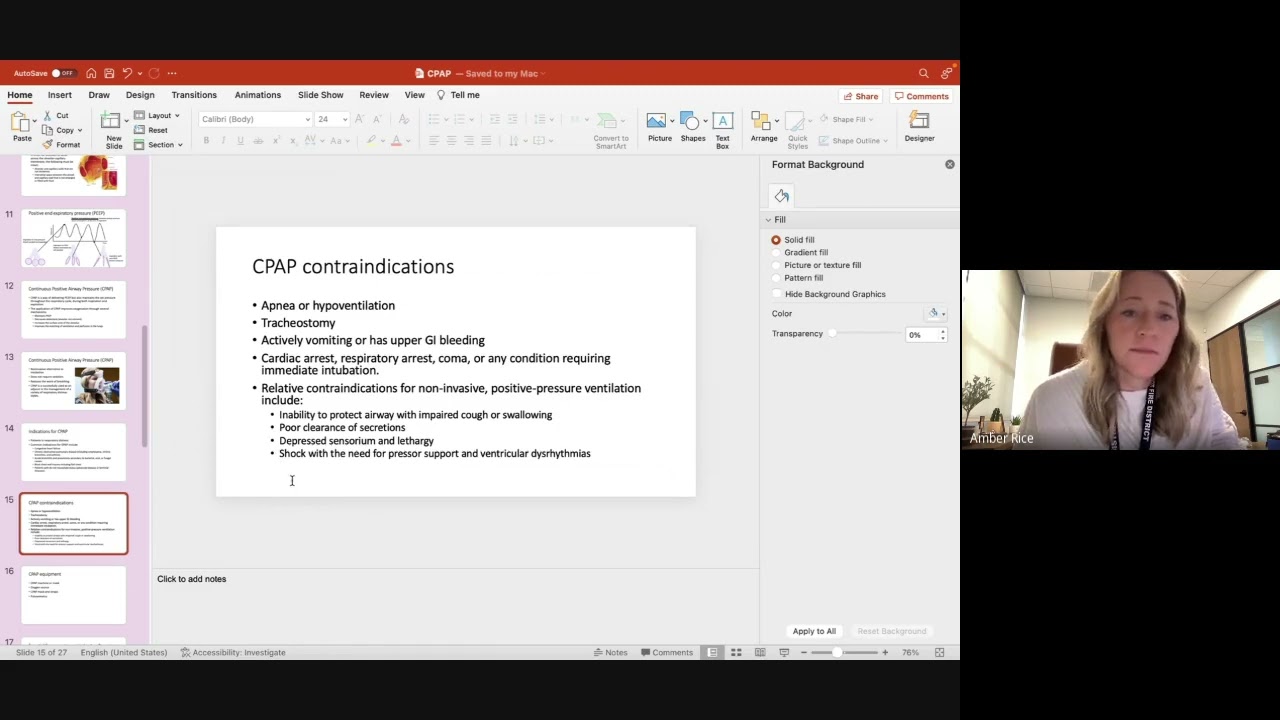Image resolution: width=1280 pixels, height=720 pixels.
Task: Open the Draw ribbon tab
Action: [x=99, y=95]
